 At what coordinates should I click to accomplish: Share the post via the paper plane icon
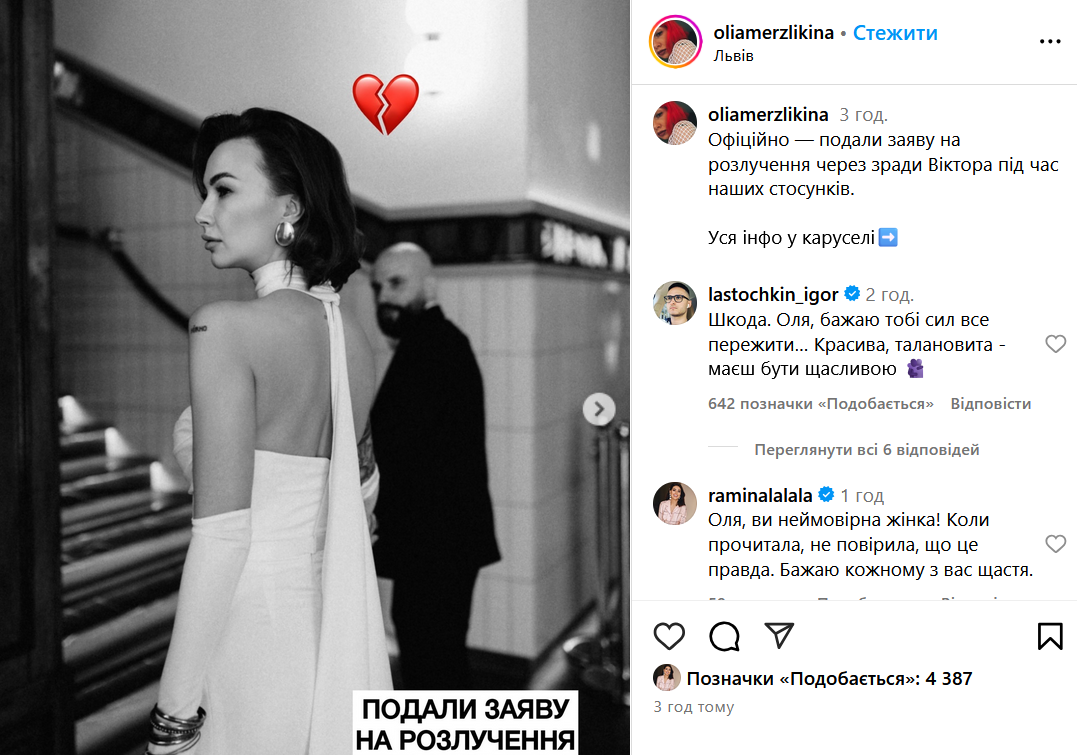[x=779, y=636]
